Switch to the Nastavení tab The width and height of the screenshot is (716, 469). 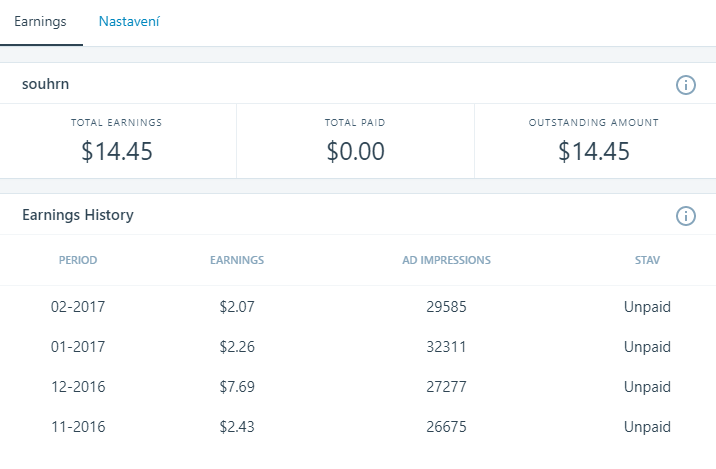[129, 21]
